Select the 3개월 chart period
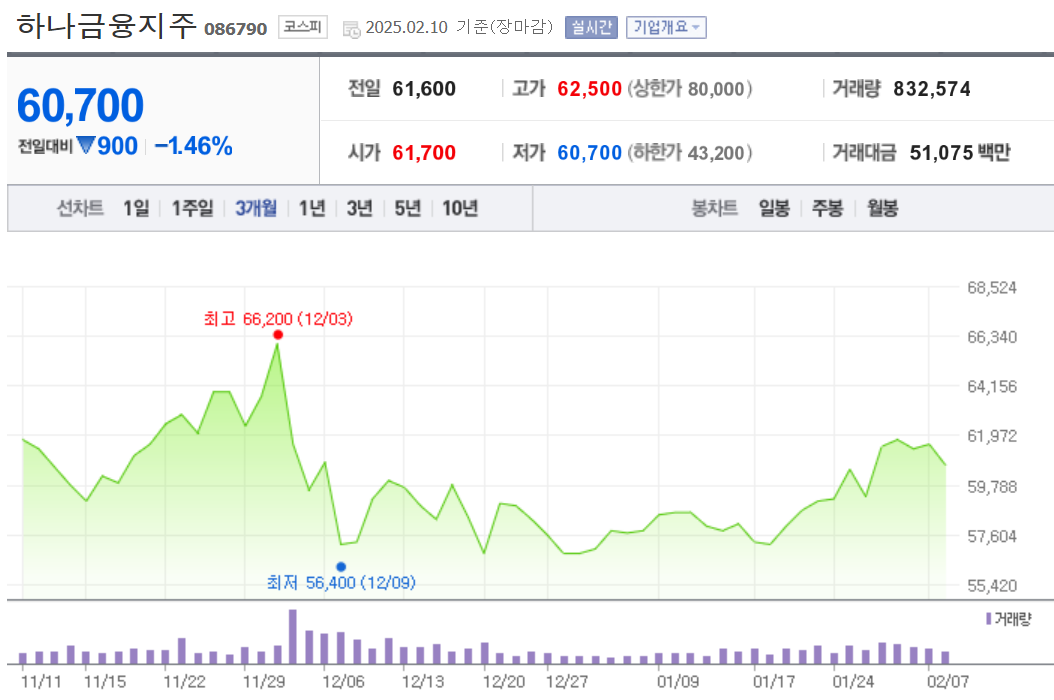1054x700 pixels. (x=255, y=210)
